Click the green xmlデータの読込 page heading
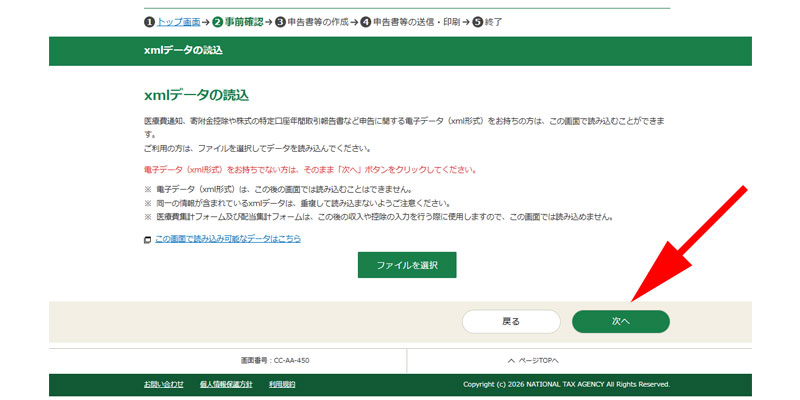The image size is (800, 400). pyautogui.click(x=196, y=95)
